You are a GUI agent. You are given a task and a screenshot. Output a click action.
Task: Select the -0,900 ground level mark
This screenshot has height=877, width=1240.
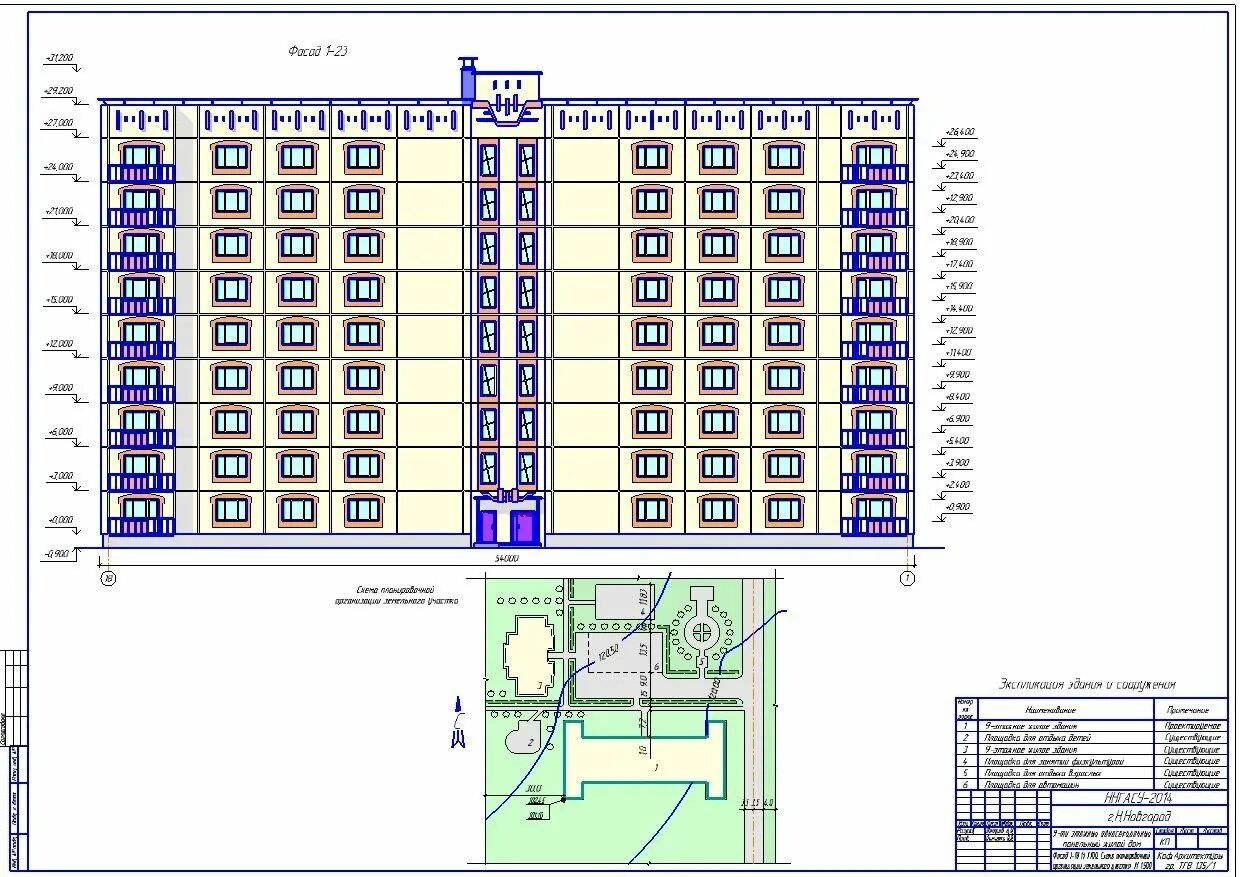click(57, 553)
